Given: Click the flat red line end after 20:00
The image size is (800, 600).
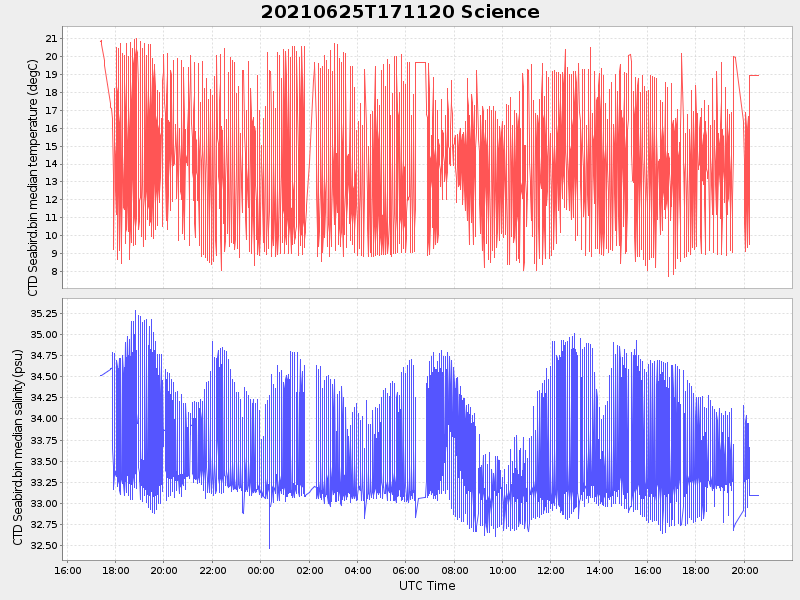Looking at the screenshot, I should point(754,76).
